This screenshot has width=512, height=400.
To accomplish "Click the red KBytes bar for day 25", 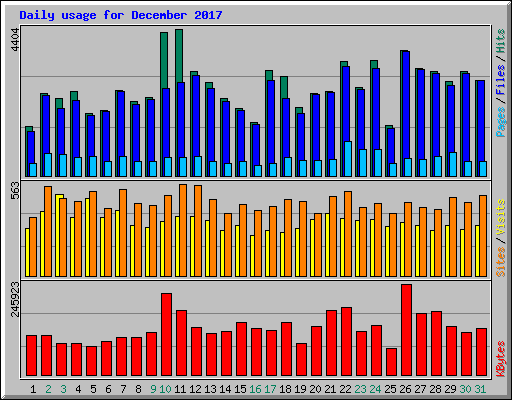I will tap(391, 362).
